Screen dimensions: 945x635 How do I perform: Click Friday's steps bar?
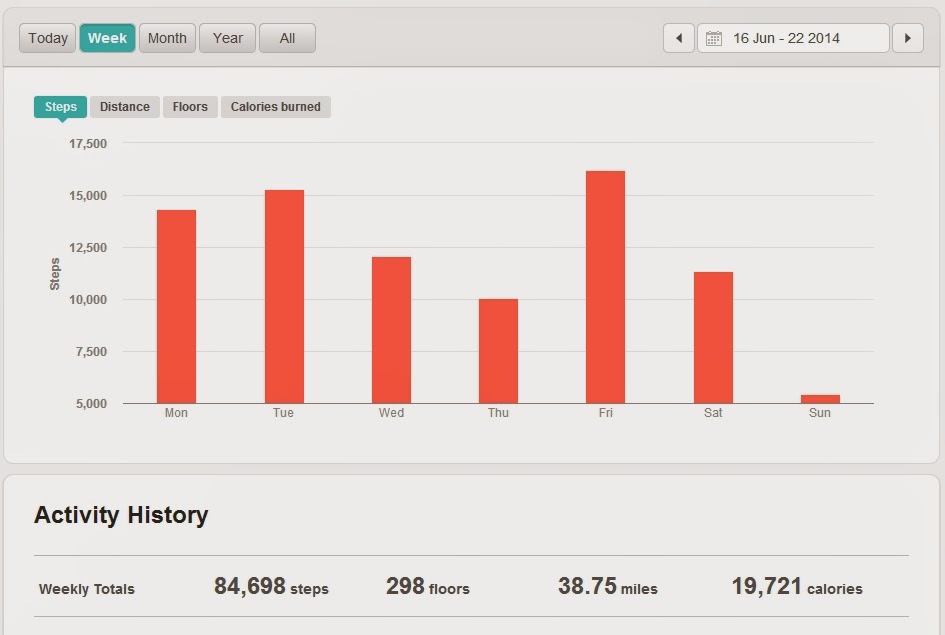(x=605, y=287)
